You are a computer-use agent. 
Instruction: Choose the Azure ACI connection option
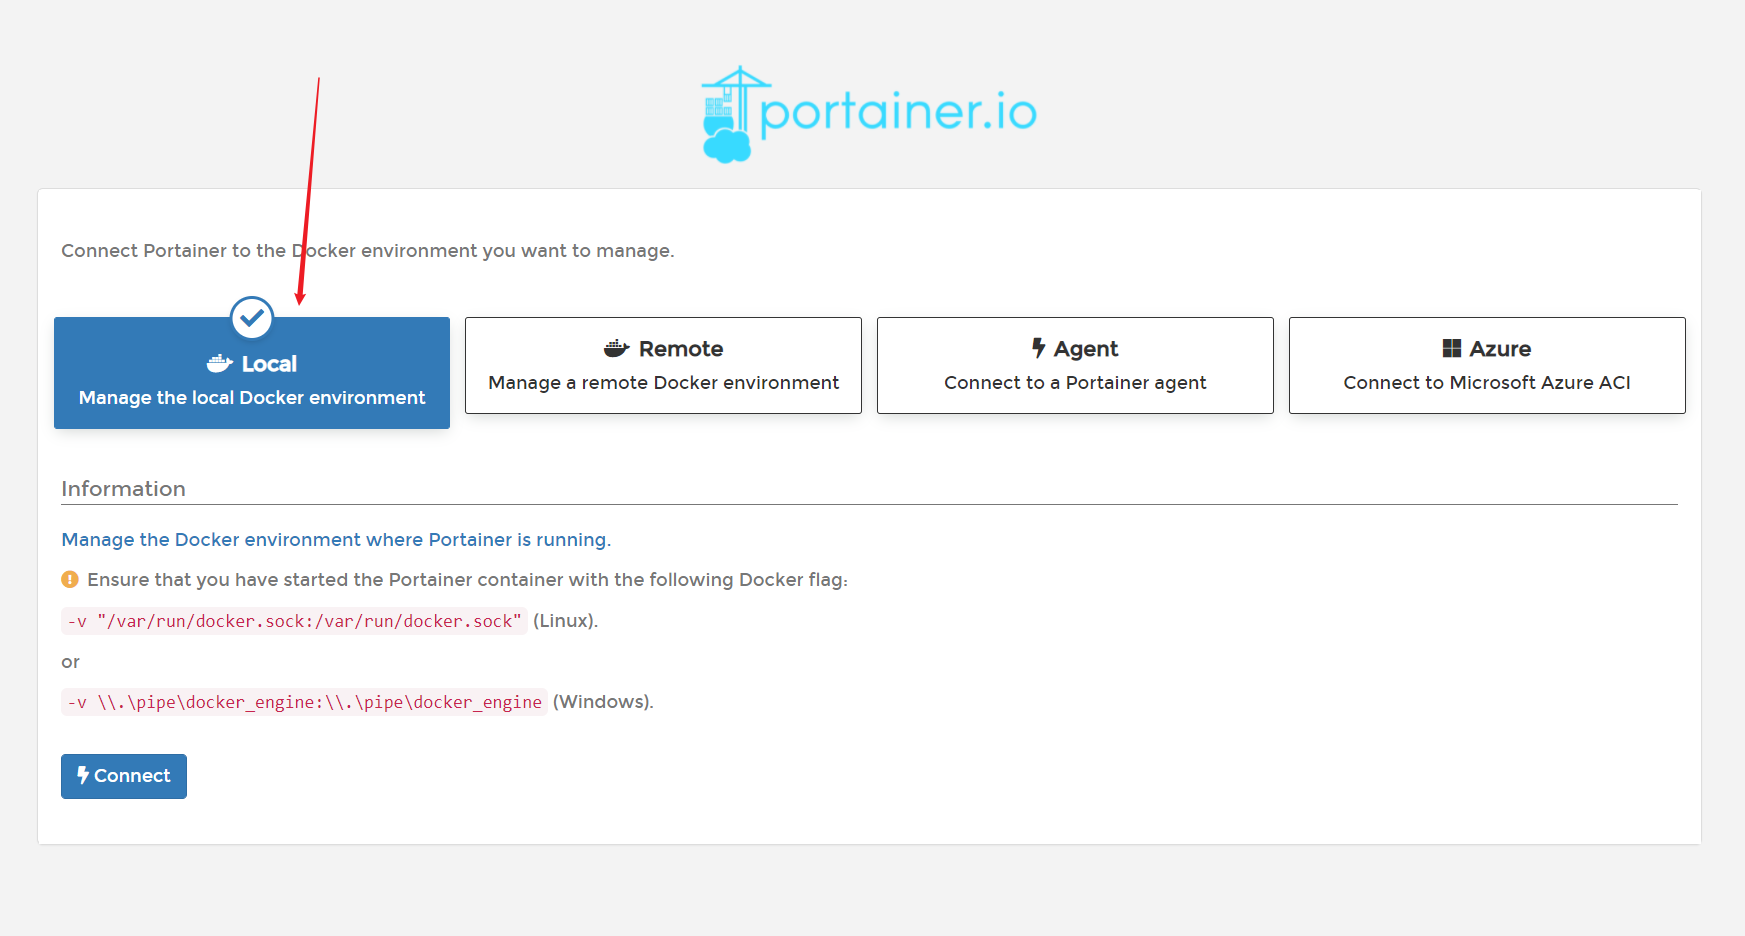pos(1487,365)
